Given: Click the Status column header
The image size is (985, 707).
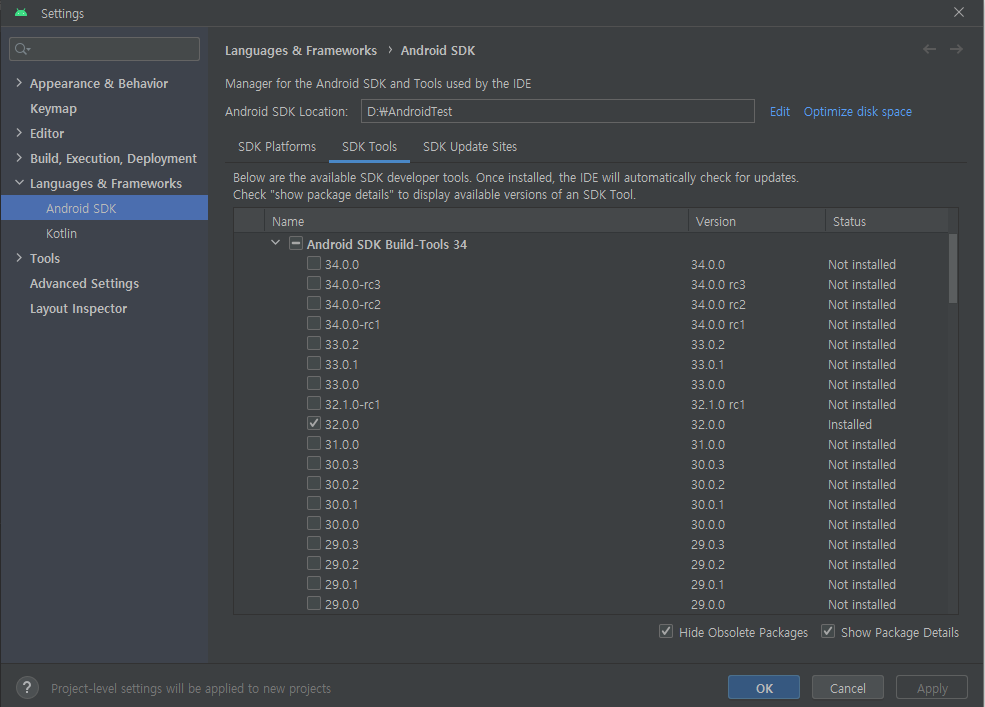Looking at the screenshot, I should pos(887,221).
